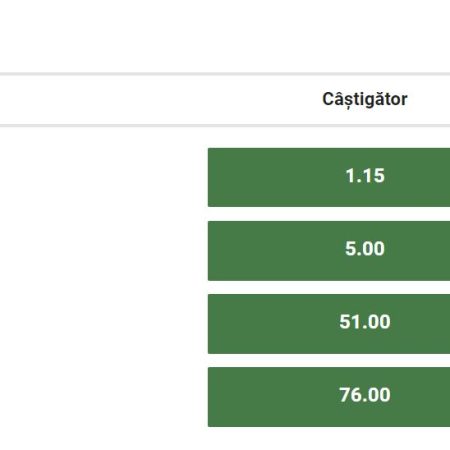Tap the last green button, 76.00
This screenshot has width=450, height=450.
(x=329, y=397)
